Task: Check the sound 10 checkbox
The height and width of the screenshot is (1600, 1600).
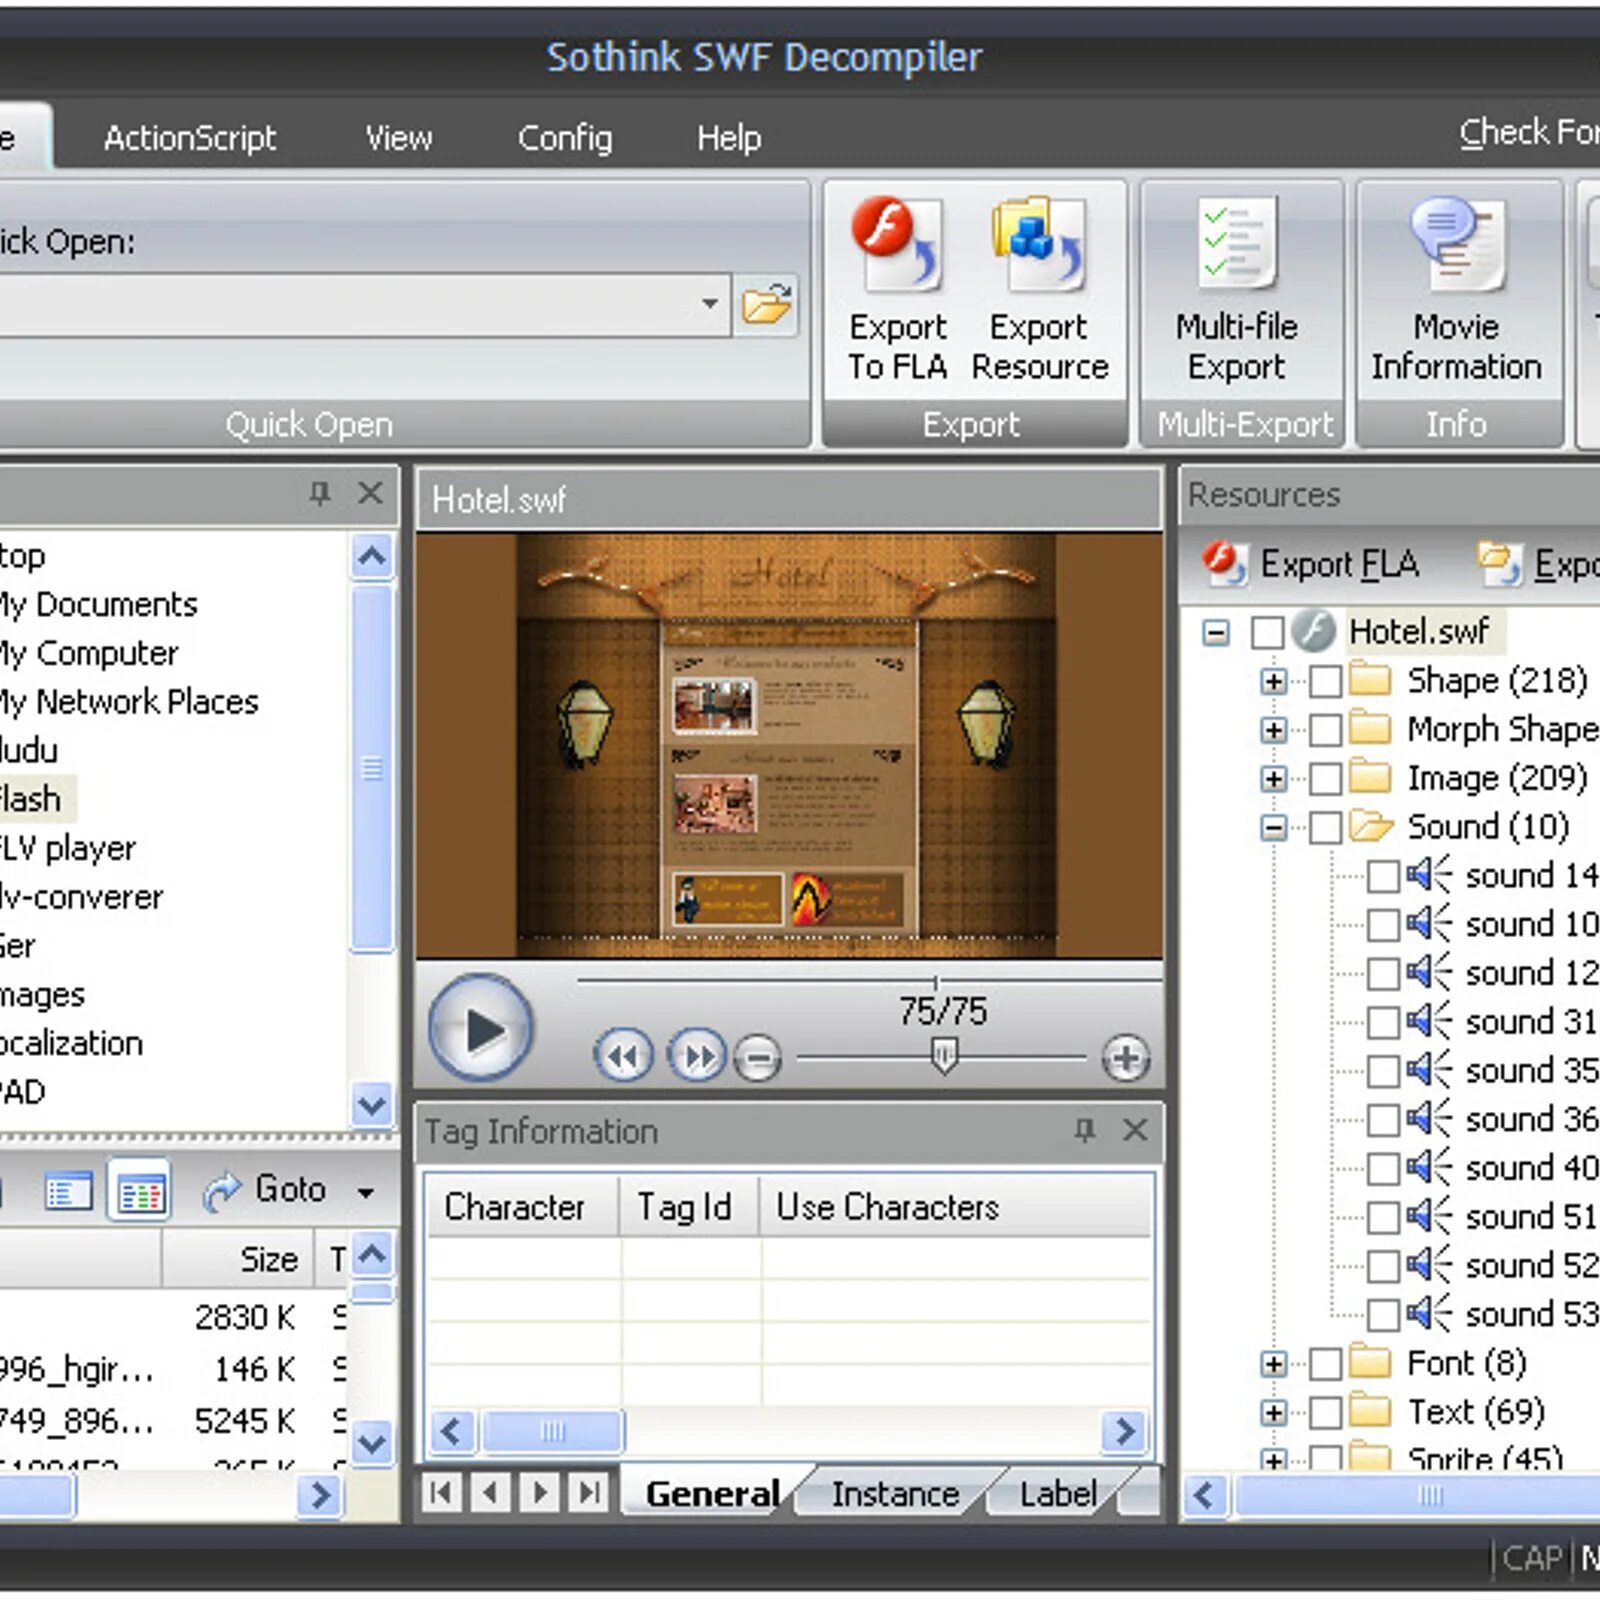Action: (1384, 924)
